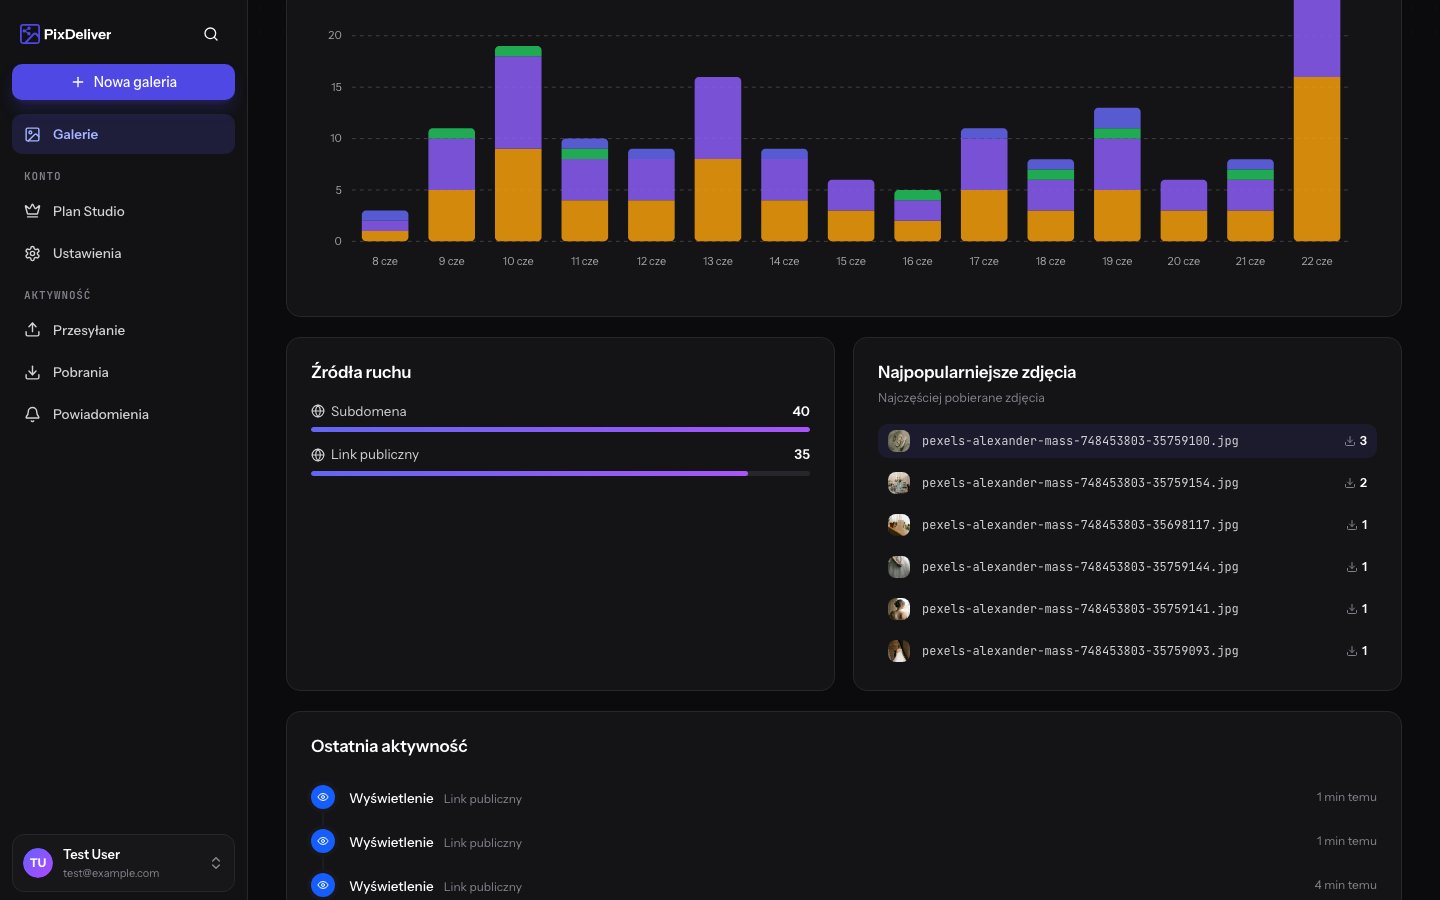1440x900 pixels.
Task: Open search with the magnifier icon
Action: 211,34
